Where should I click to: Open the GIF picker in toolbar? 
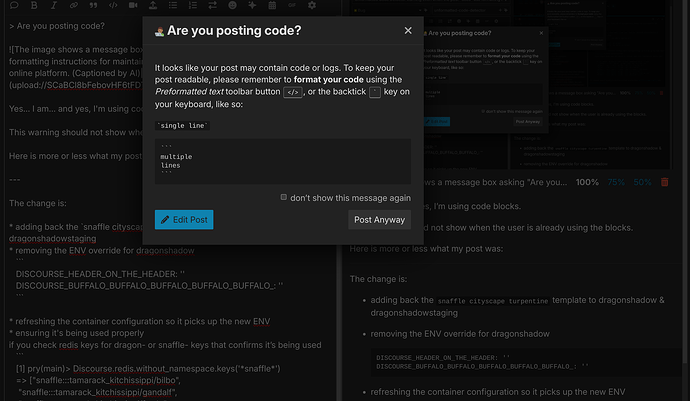pyautogui.click(x=292, y=5)
